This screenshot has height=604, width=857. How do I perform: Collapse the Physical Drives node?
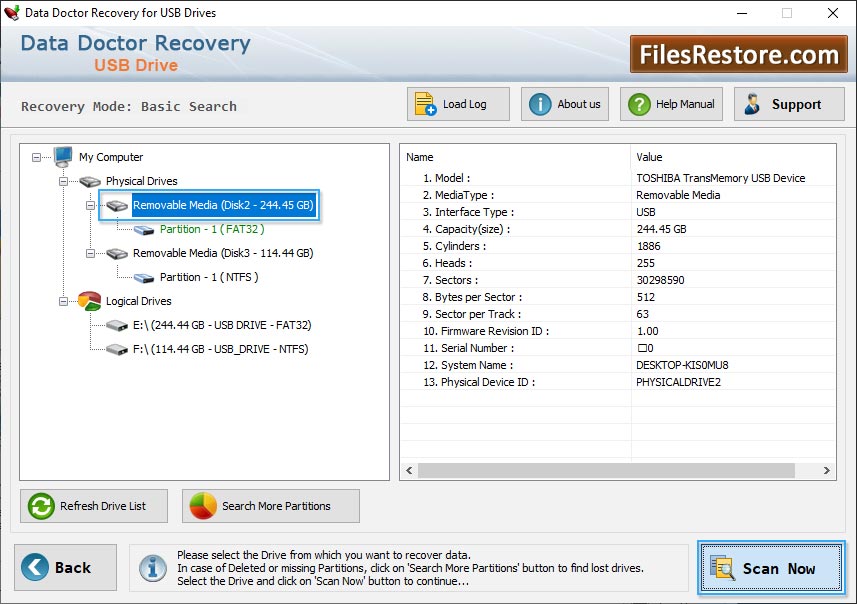tap(64, 181)
